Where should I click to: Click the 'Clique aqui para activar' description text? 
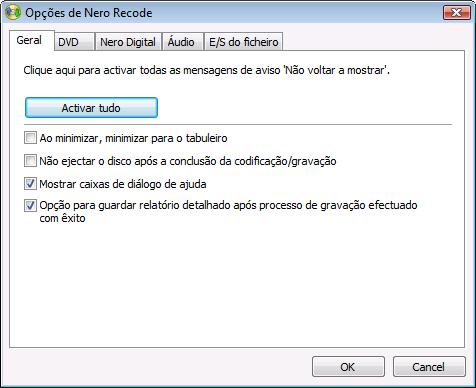207,71
